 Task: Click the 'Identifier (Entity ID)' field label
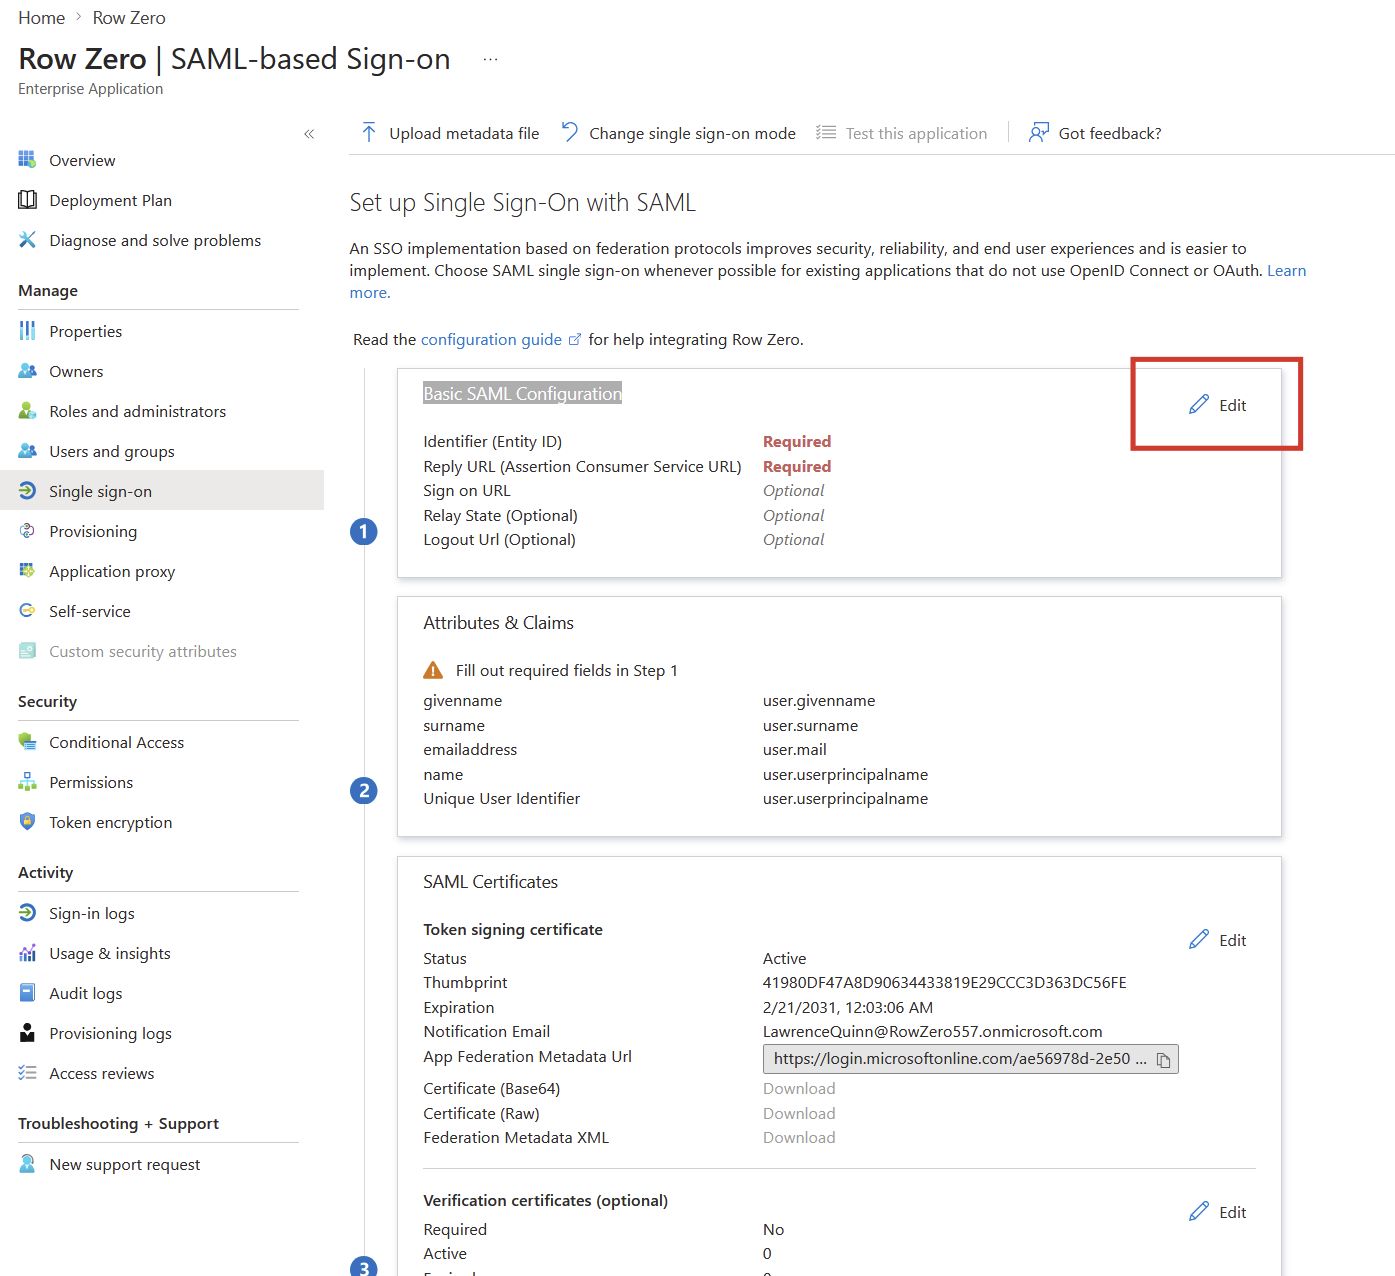tap(492, 441)
